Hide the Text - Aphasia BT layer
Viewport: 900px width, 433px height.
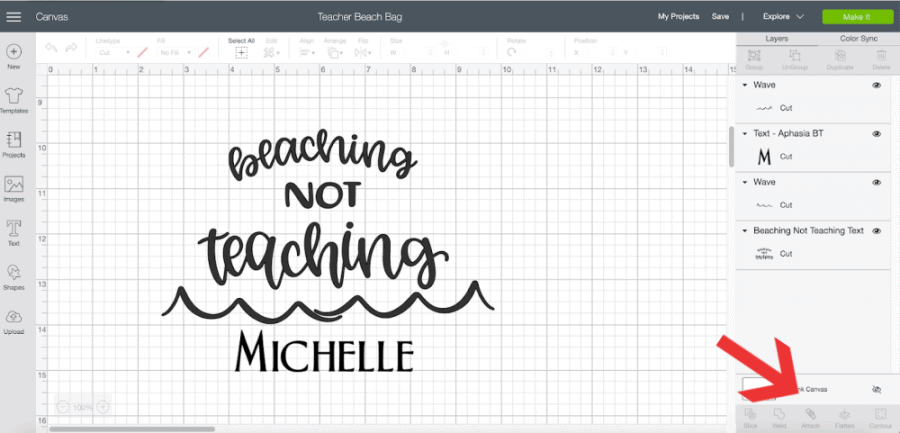pos(876,134)
